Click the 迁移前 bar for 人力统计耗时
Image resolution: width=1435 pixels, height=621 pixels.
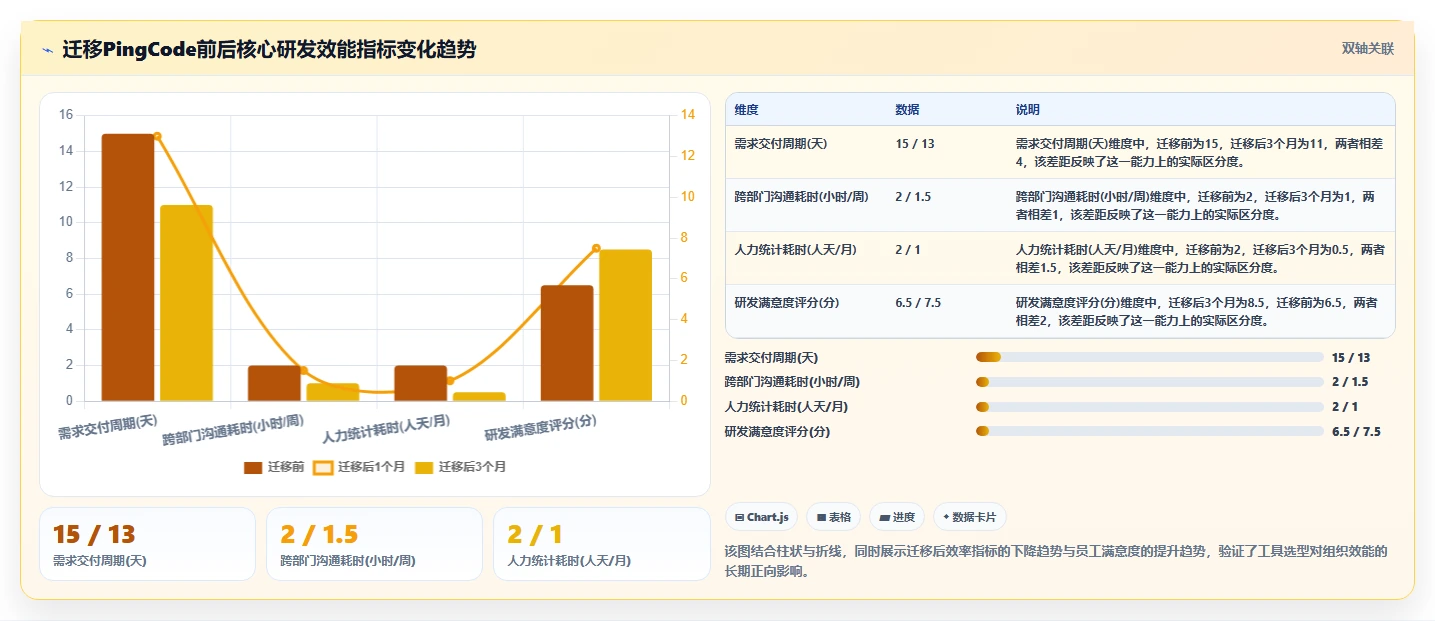[420, 383]
